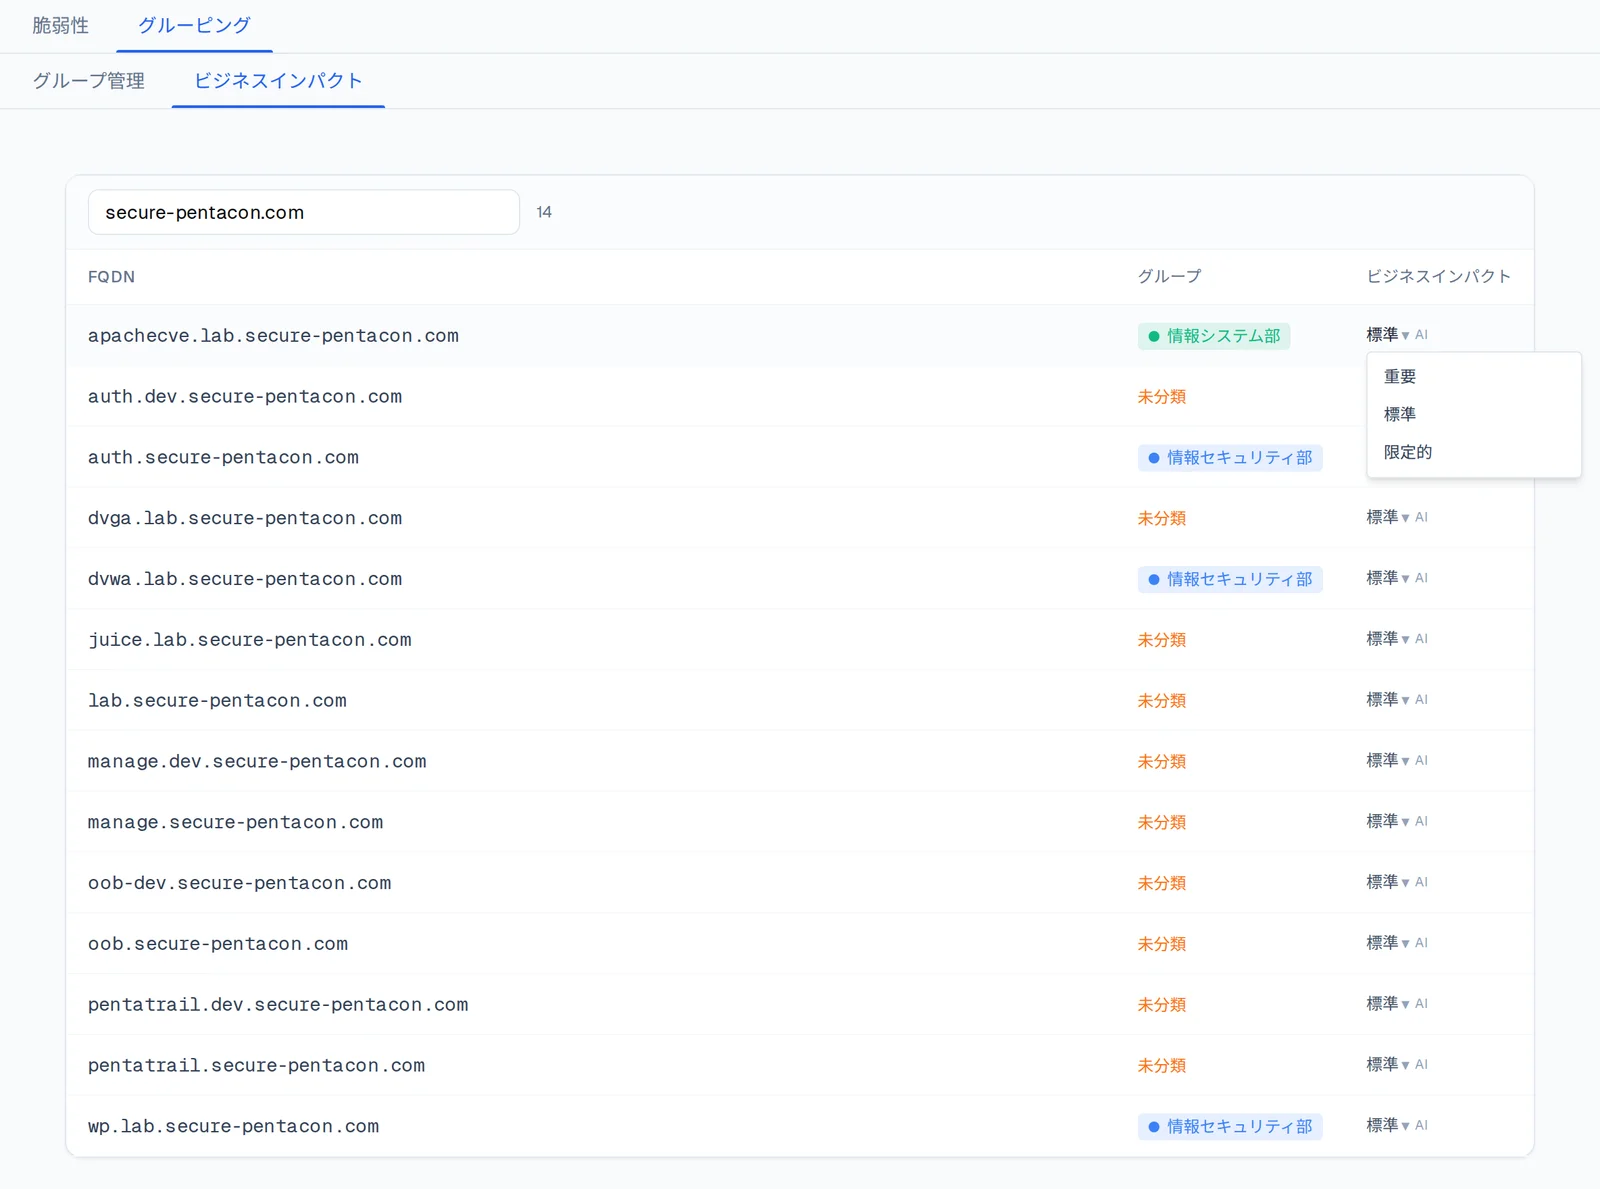Select FQDN oob-dev.secure-pentacon.com
This screenshot has width=1600, height=1189.
point(240,883)
